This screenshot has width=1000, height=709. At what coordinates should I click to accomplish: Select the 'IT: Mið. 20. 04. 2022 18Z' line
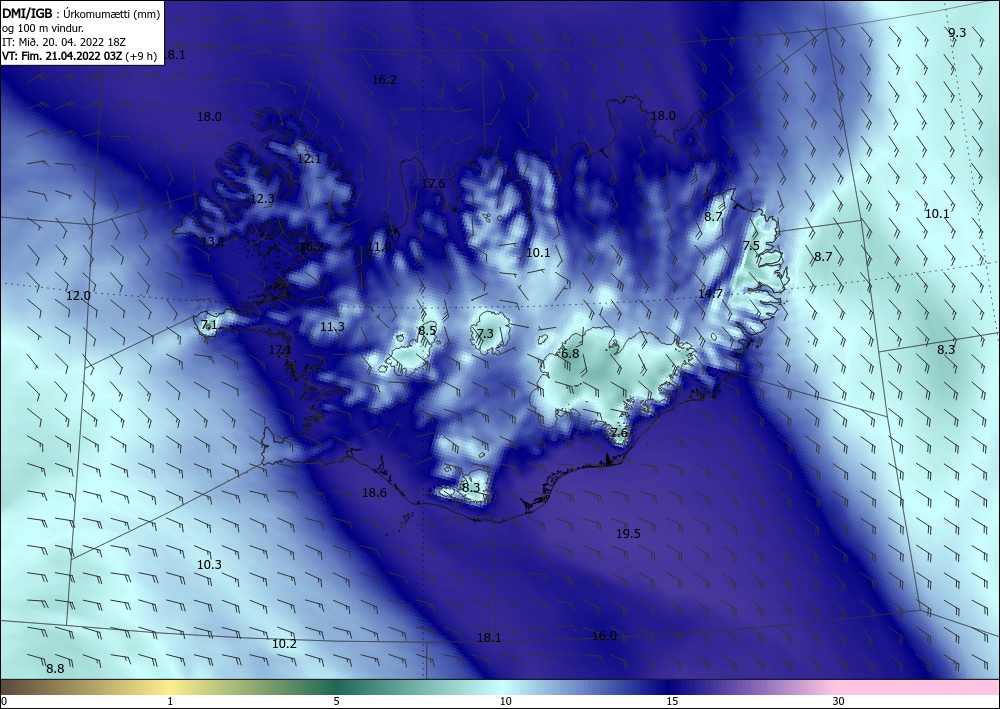64,42
